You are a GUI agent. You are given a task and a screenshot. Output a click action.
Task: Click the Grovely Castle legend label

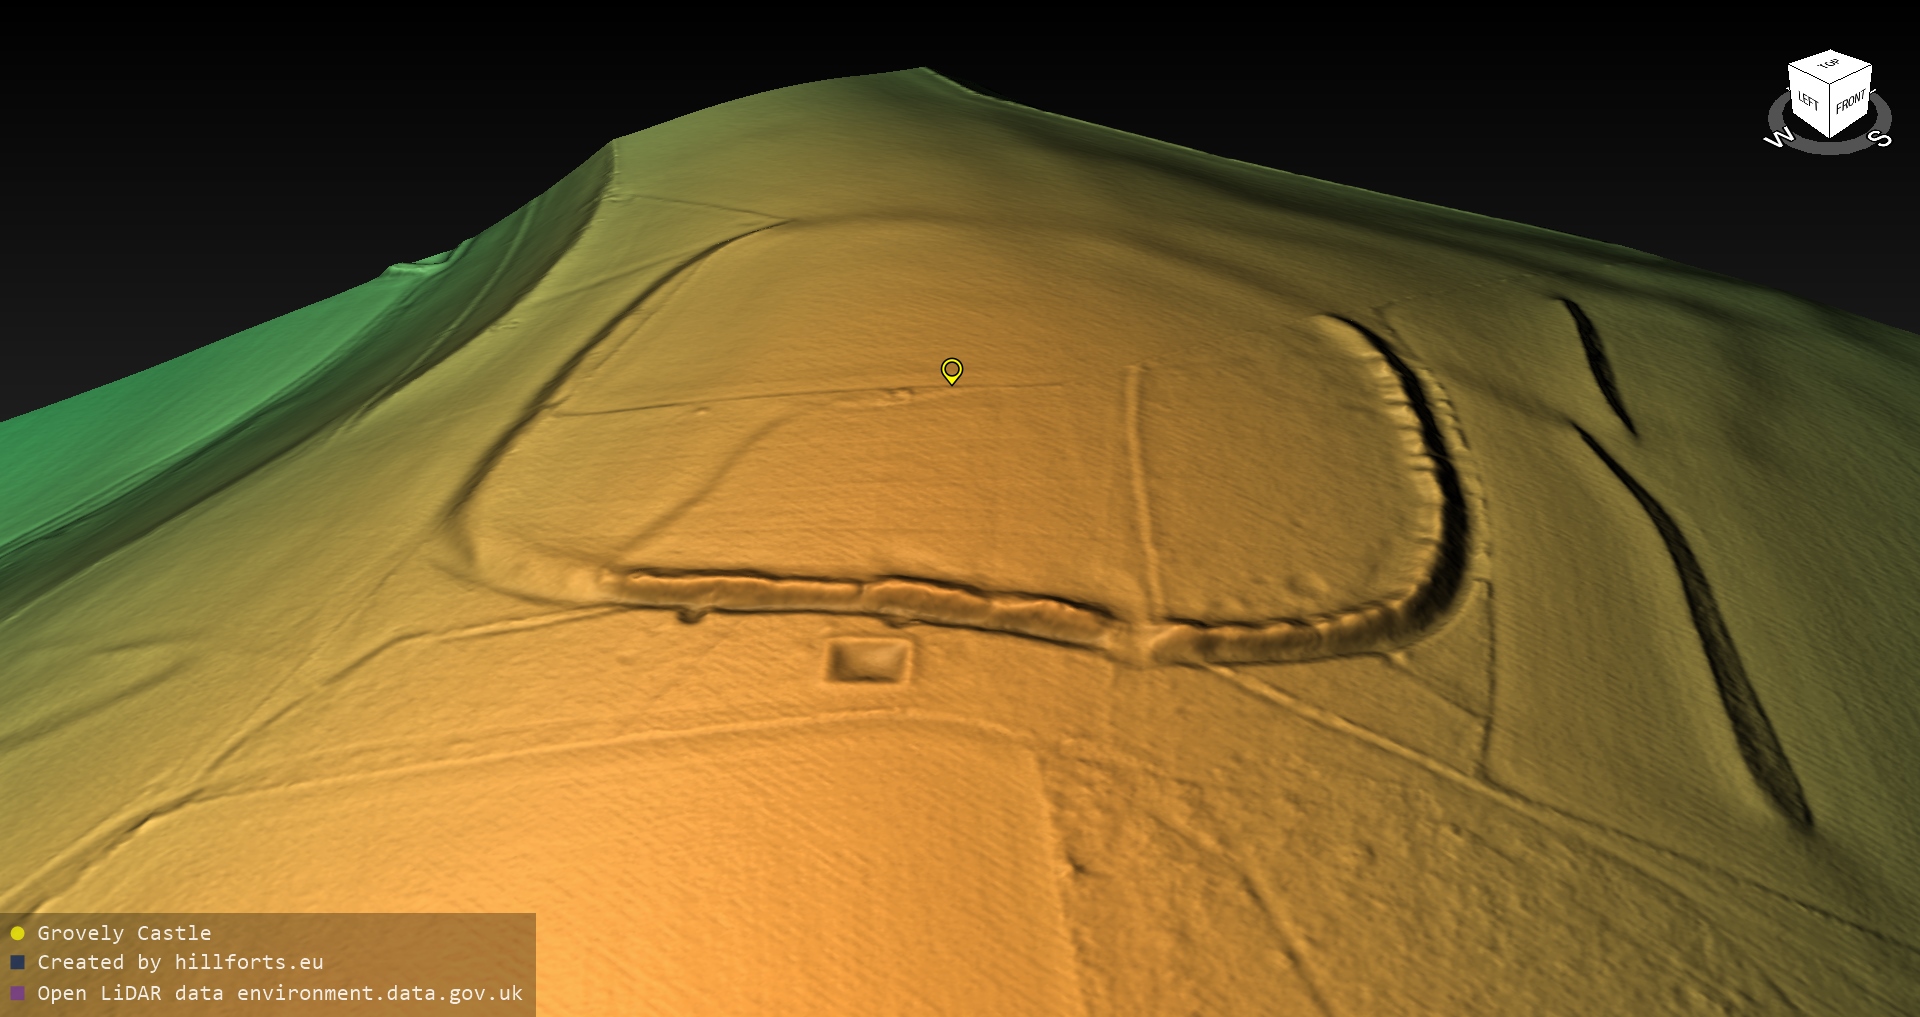pyautogui.click(x=124, y=933)
